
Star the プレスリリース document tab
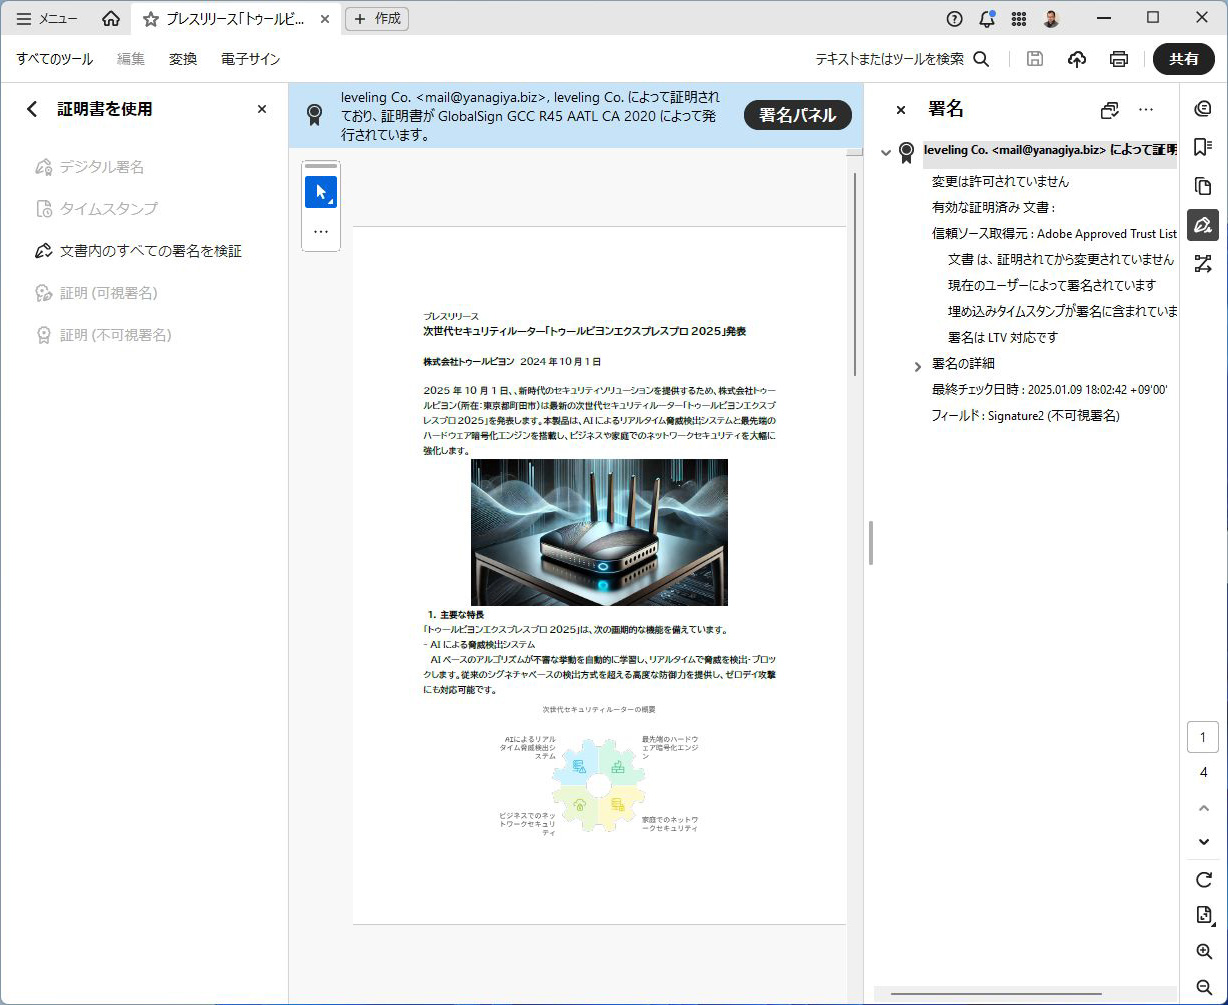click(151, 19)
